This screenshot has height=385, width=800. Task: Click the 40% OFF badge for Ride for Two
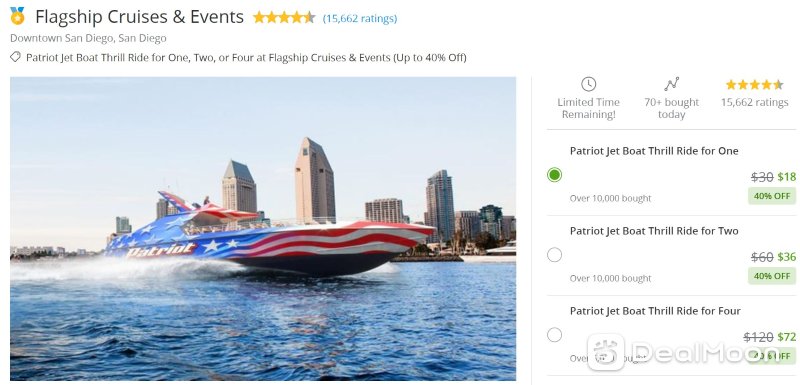[772, 276]
